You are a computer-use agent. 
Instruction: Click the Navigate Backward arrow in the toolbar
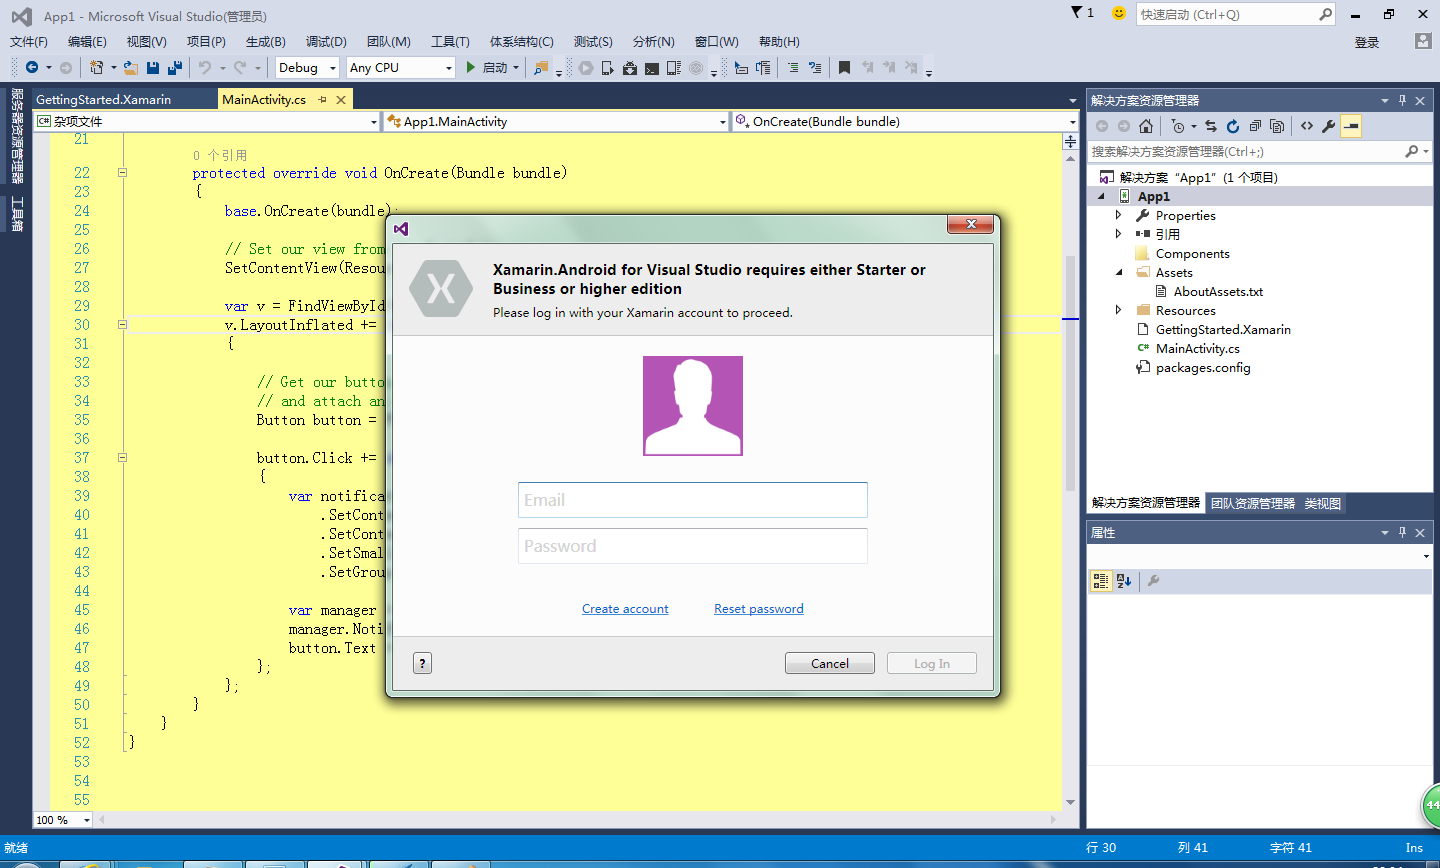pyautogui.click(x=32, y=68)
